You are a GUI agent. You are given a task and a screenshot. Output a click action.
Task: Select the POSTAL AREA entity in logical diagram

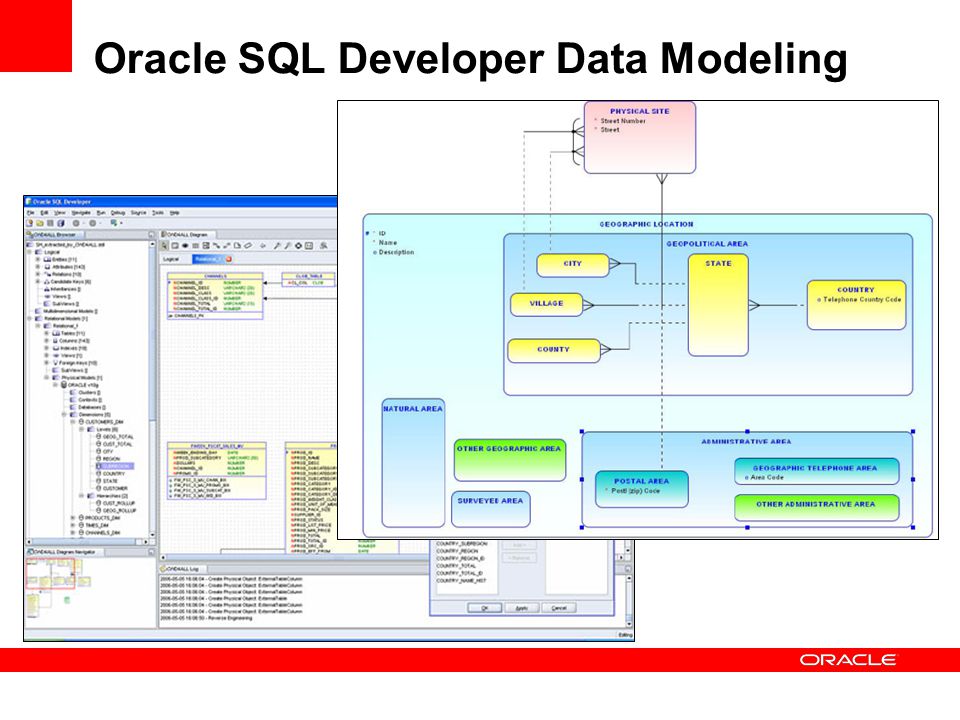pyautogui.click(x=641, y=489)
